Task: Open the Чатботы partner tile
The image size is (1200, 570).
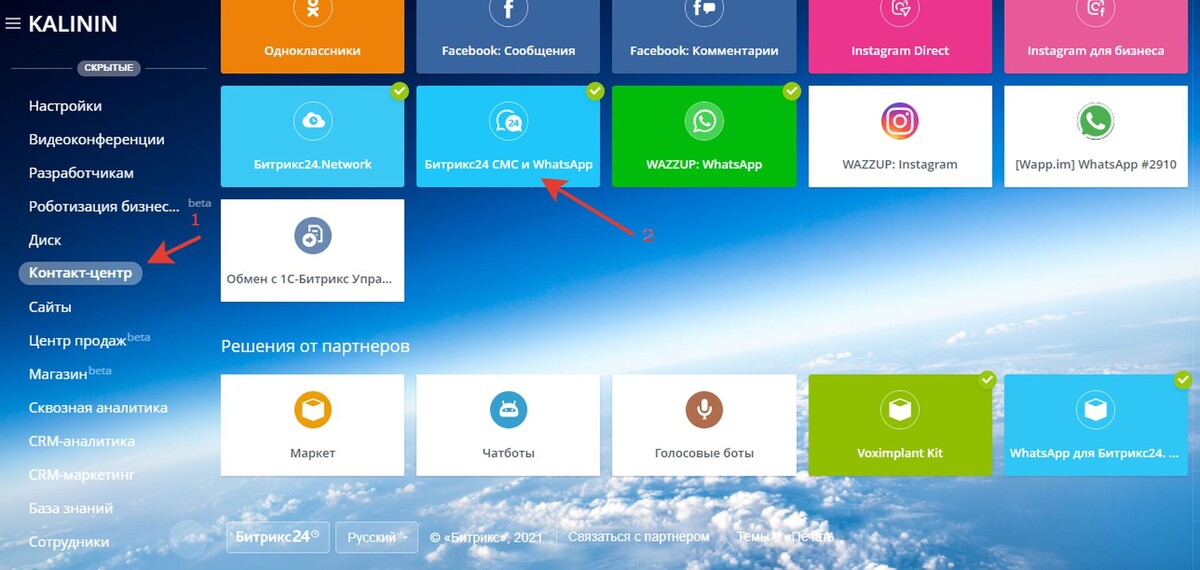Action: (508, 425)
